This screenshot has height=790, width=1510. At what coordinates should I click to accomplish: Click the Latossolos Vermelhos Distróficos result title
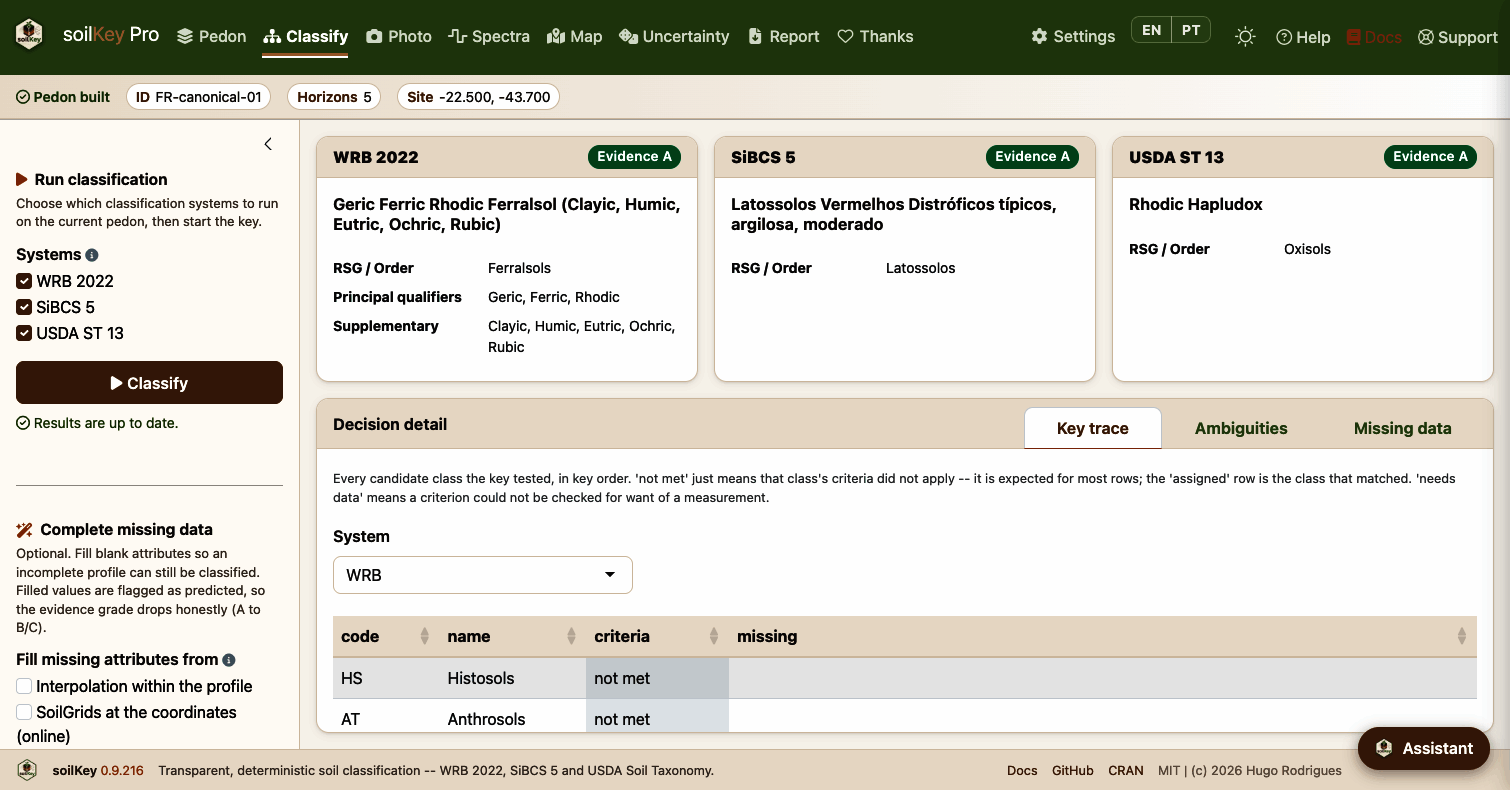click(x=893, y=214)
